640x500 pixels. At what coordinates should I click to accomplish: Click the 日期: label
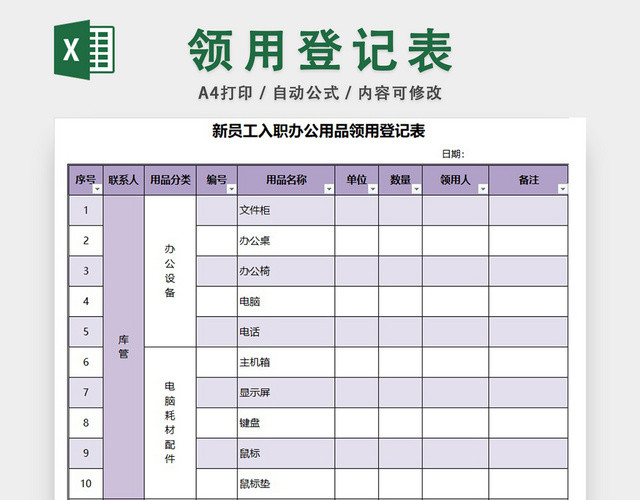453,154
